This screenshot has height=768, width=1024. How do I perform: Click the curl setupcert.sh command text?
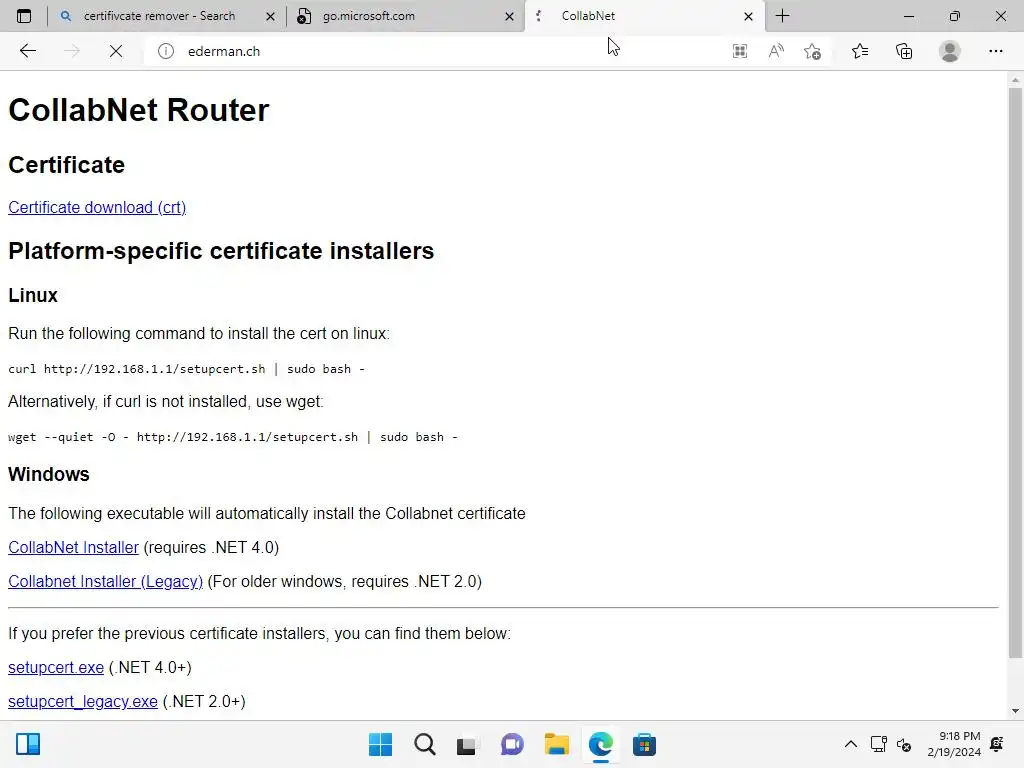coord(186,369)
